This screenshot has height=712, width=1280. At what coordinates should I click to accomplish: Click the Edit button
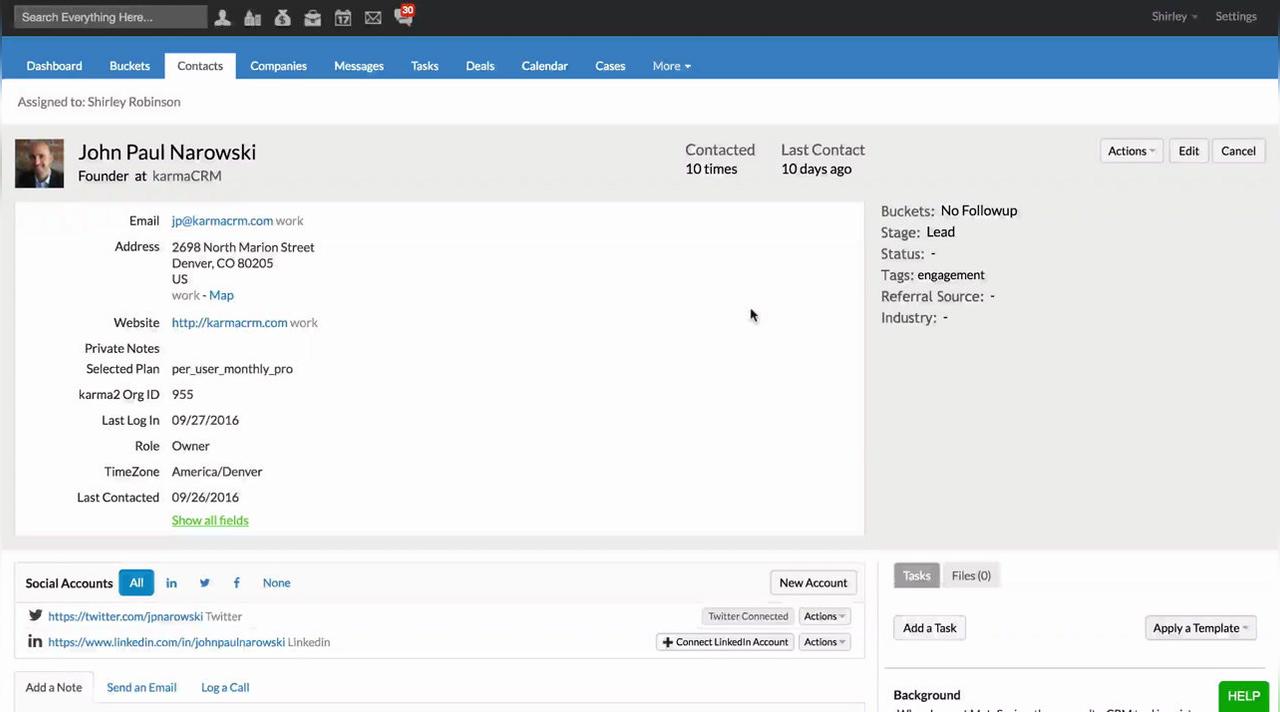click(x=1188, y=151)
